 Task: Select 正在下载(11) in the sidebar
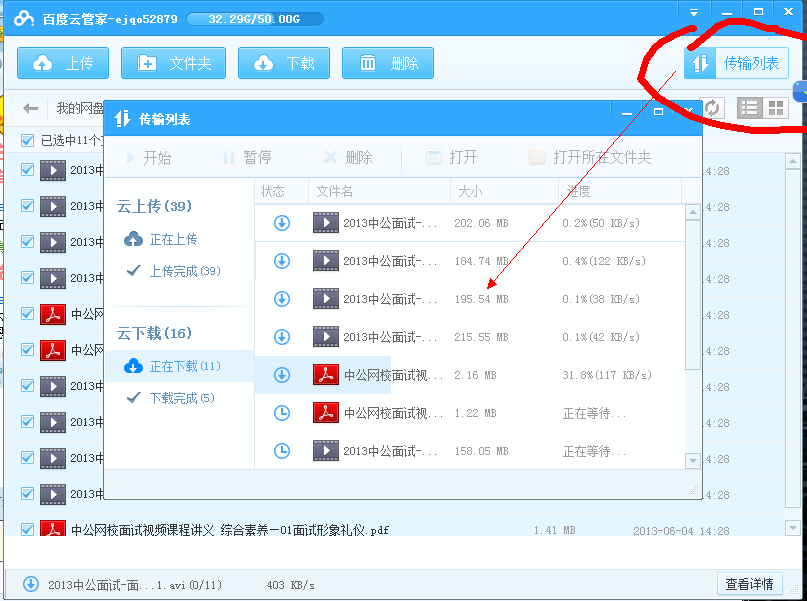coord(180,366)
